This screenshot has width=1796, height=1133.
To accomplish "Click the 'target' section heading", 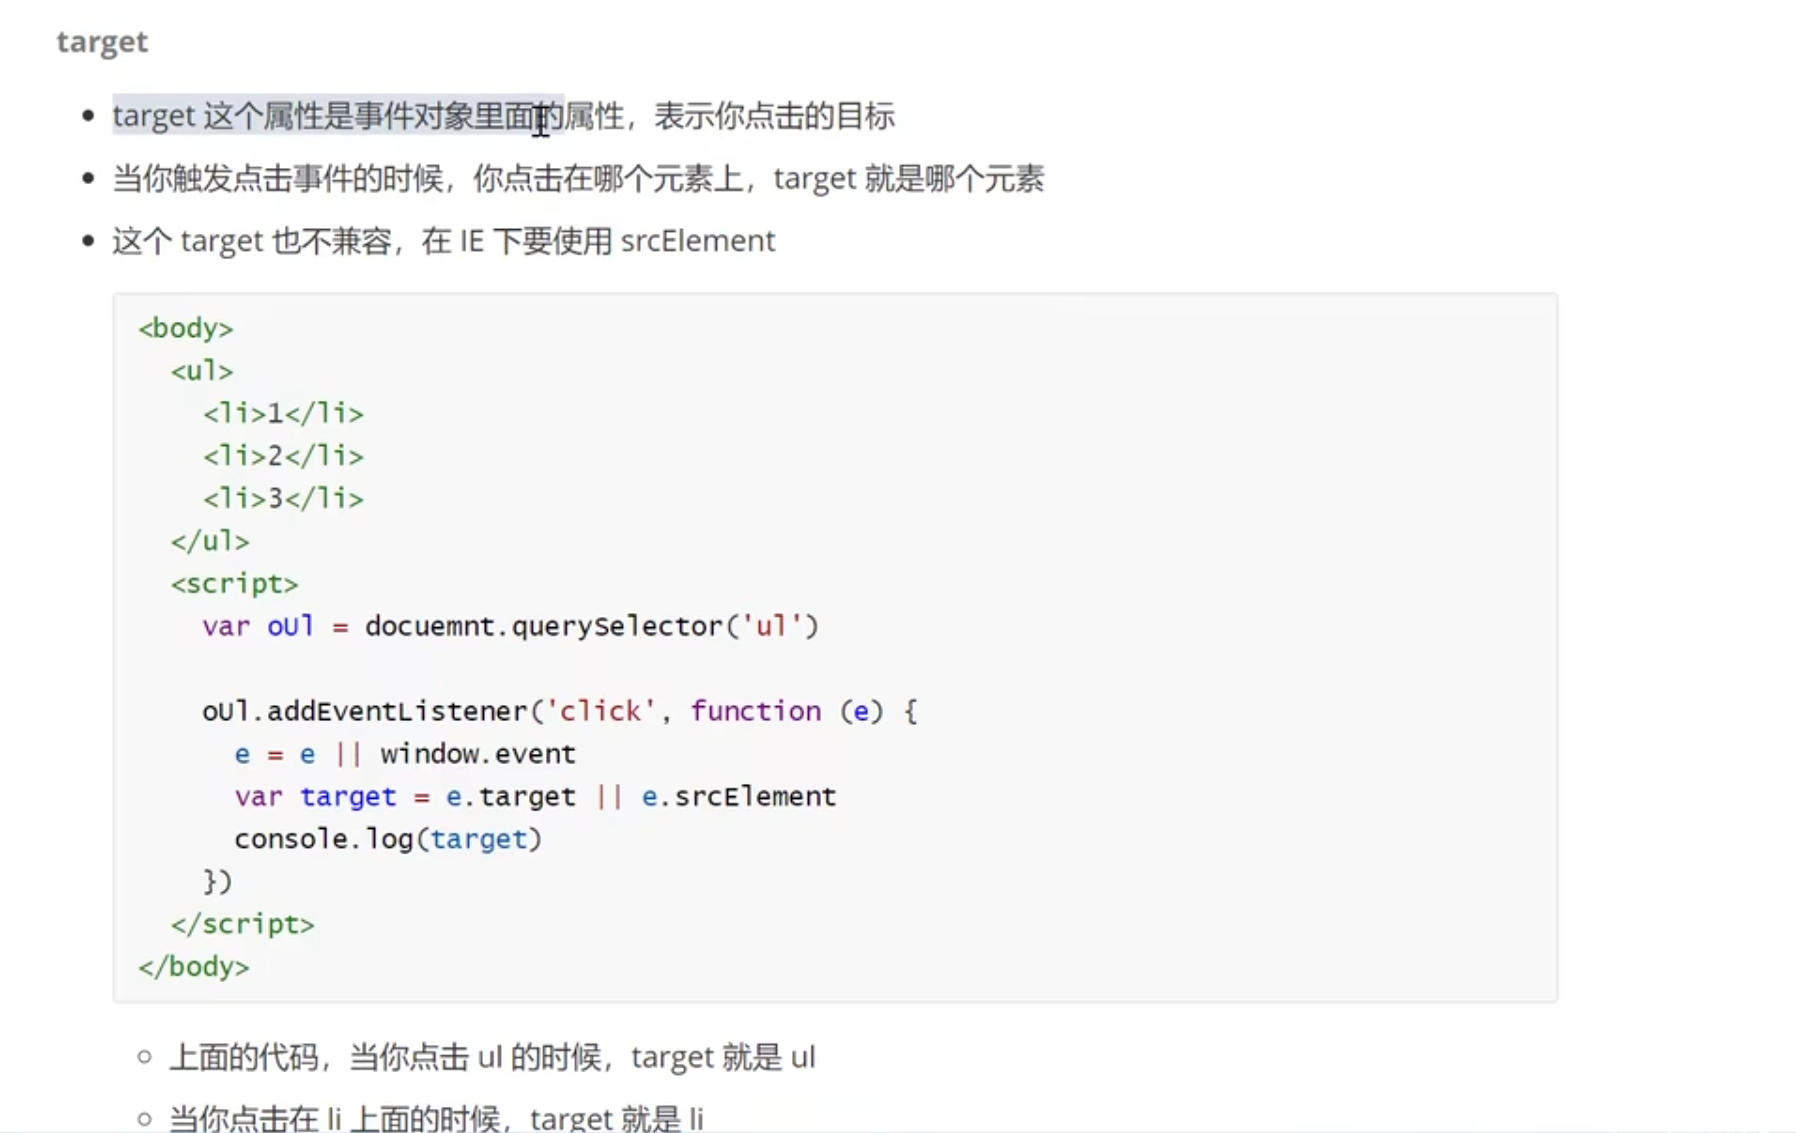I will 102,42.
